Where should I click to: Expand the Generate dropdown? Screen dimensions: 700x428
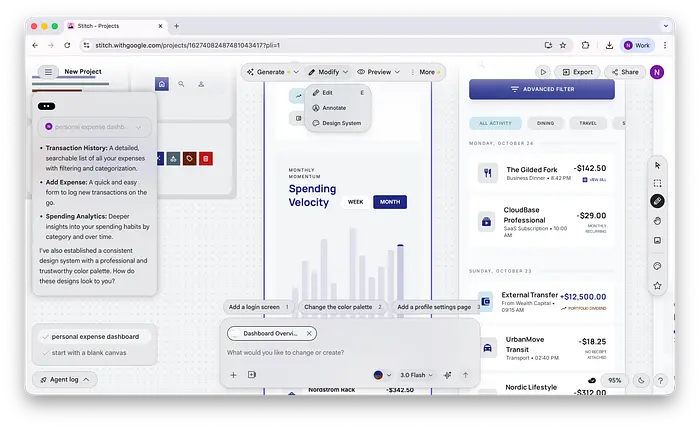pos(270,72)
